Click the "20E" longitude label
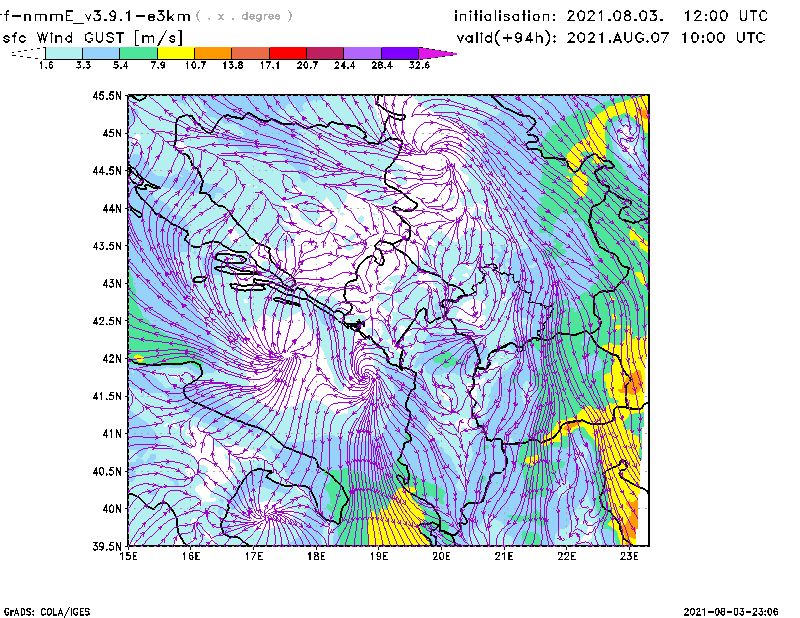The height and width of the screenshot is (618, 800). [441, 556]
